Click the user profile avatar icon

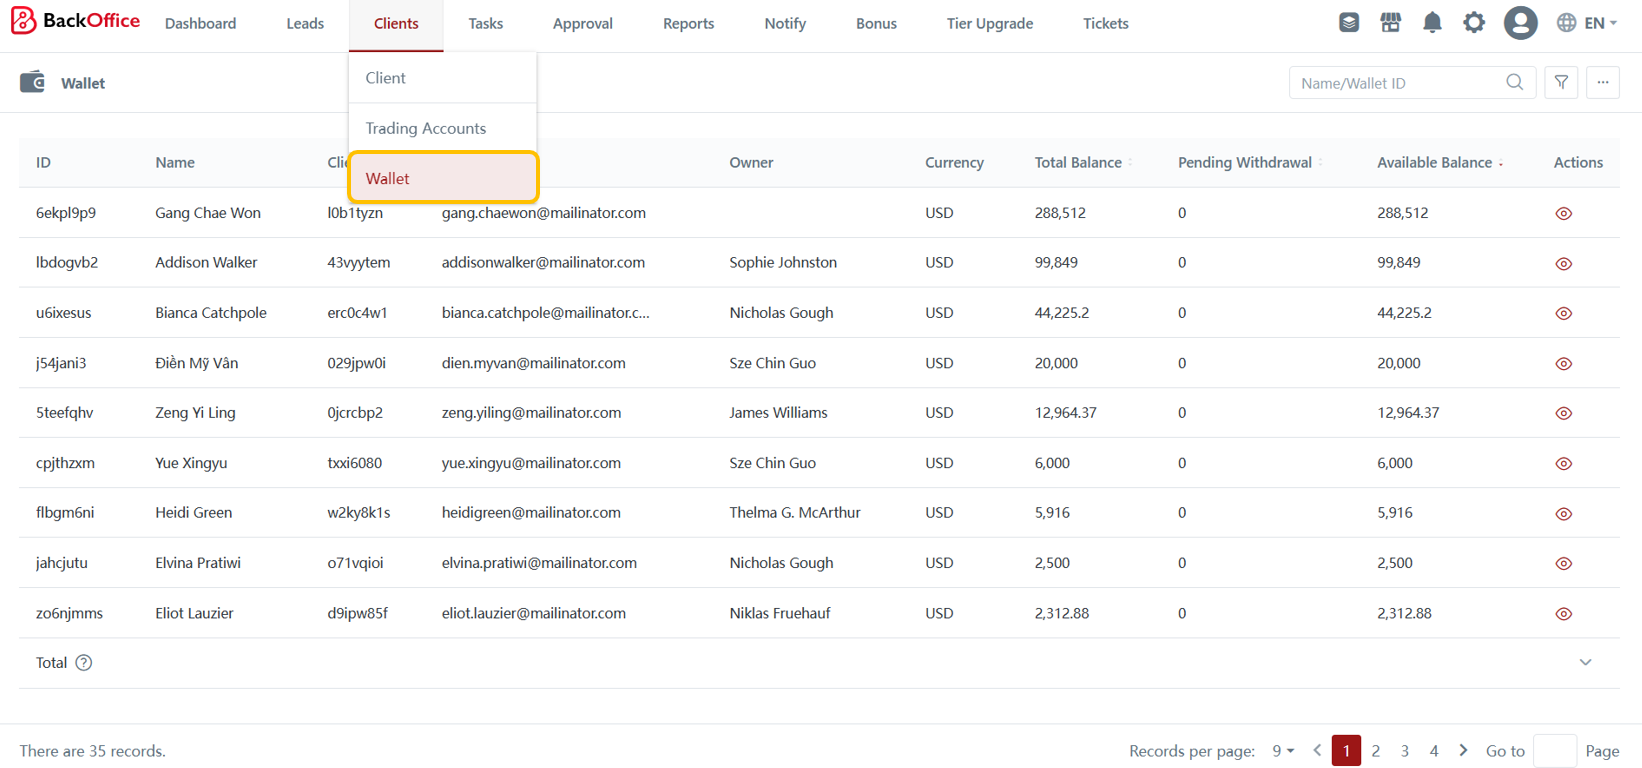(x=1520, y=23)
